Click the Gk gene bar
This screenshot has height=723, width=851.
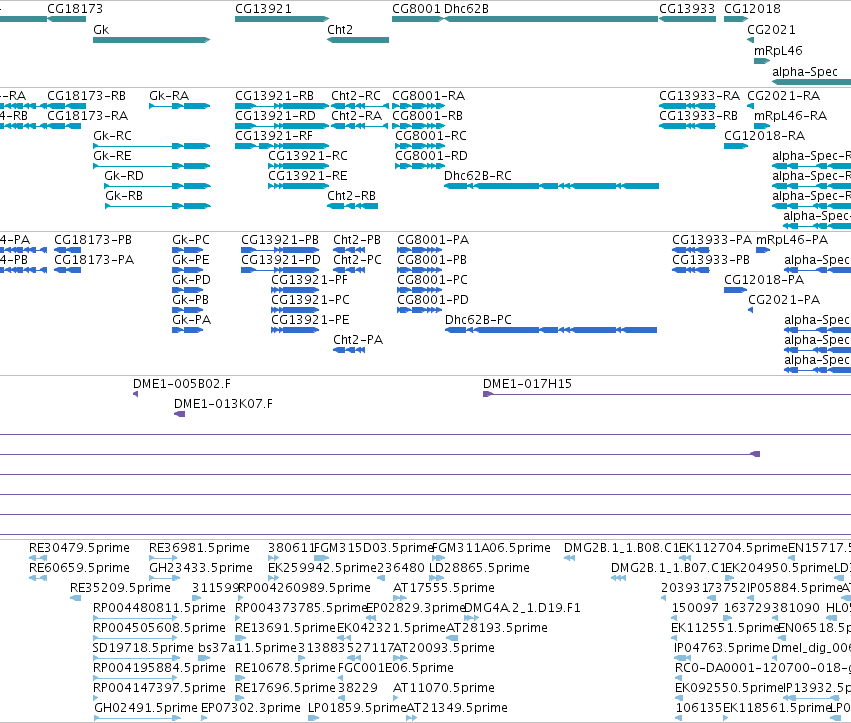pos(151,40)
